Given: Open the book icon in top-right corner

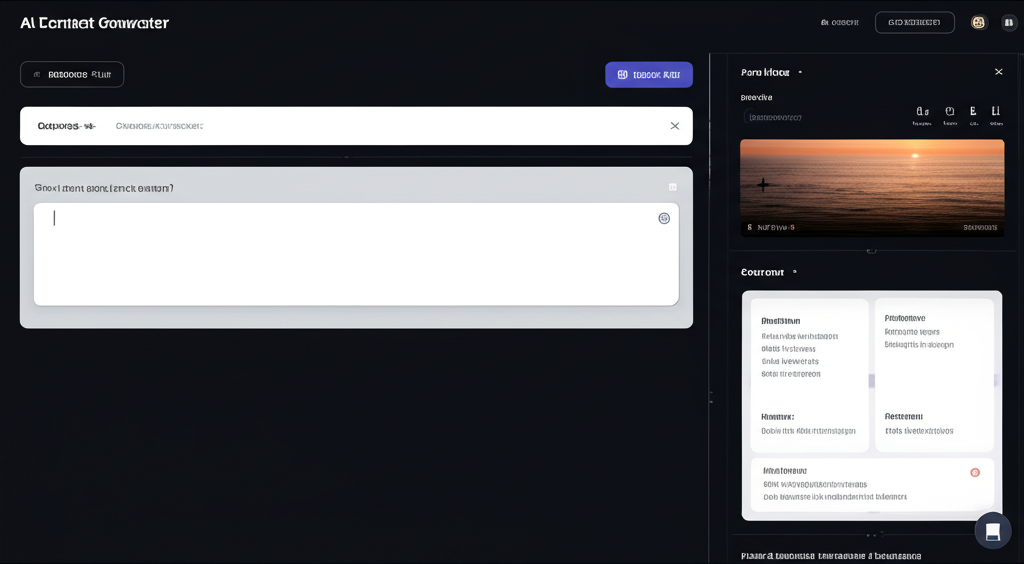Looking at the screenshot, I should (x=1008, y=22).
